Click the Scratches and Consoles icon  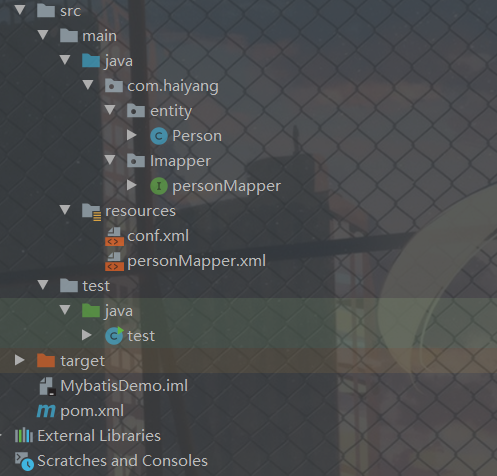pyautogui.click(x=24, y=461)
